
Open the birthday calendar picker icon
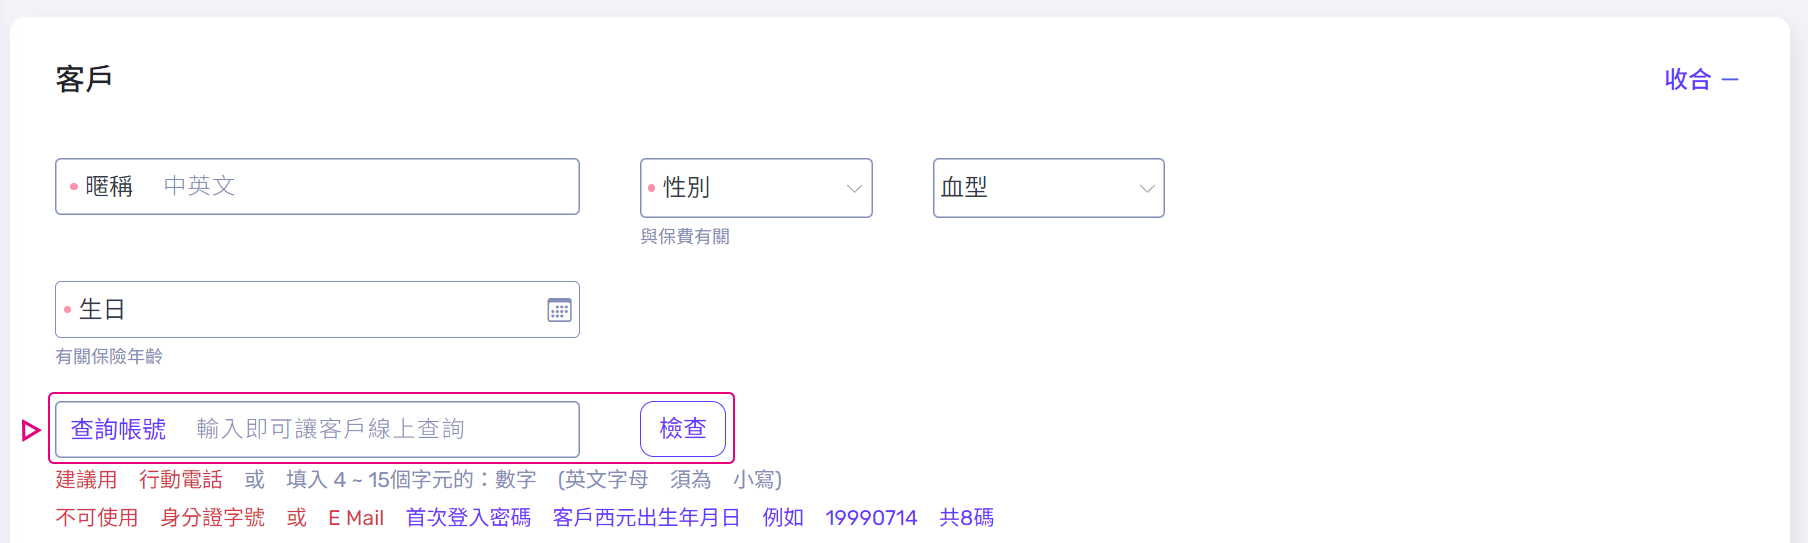pyautogui.click(x=559, y=310)
